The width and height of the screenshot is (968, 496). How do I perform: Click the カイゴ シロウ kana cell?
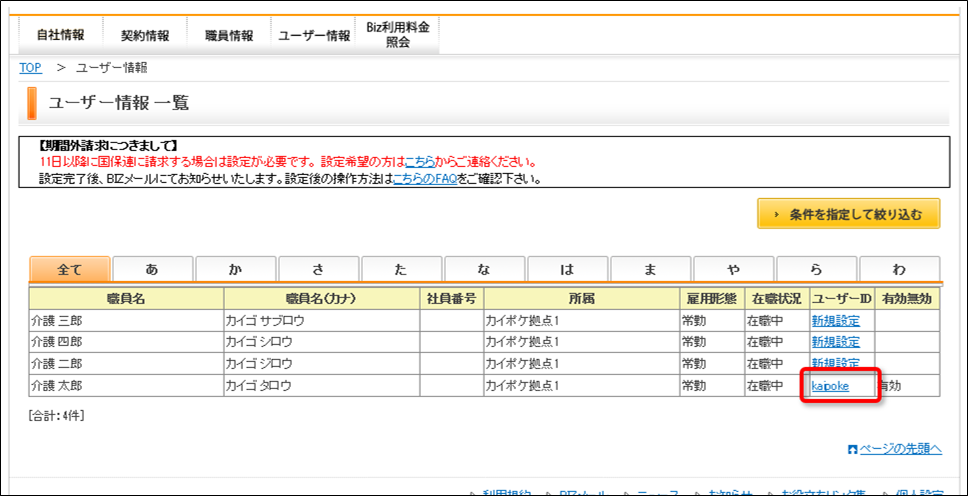[322, 342]
